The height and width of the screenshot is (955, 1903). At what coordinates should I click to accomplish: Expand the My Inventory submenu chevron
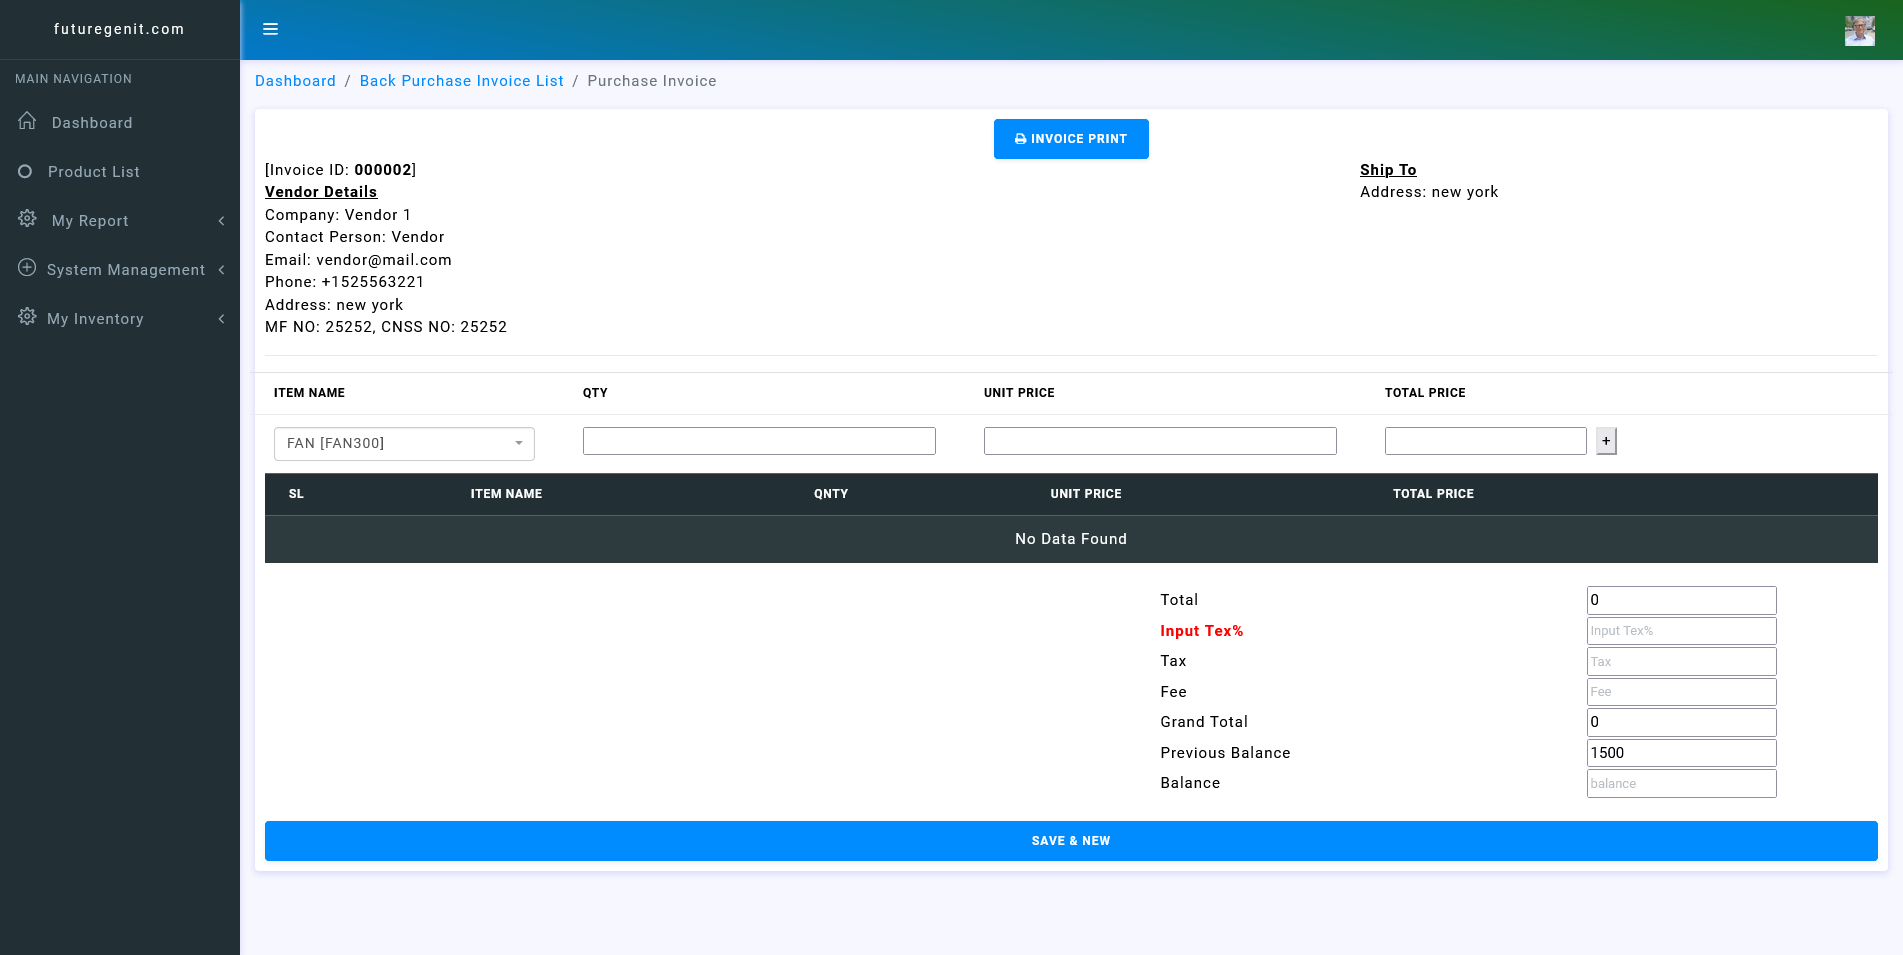click(x=221, y=319)
